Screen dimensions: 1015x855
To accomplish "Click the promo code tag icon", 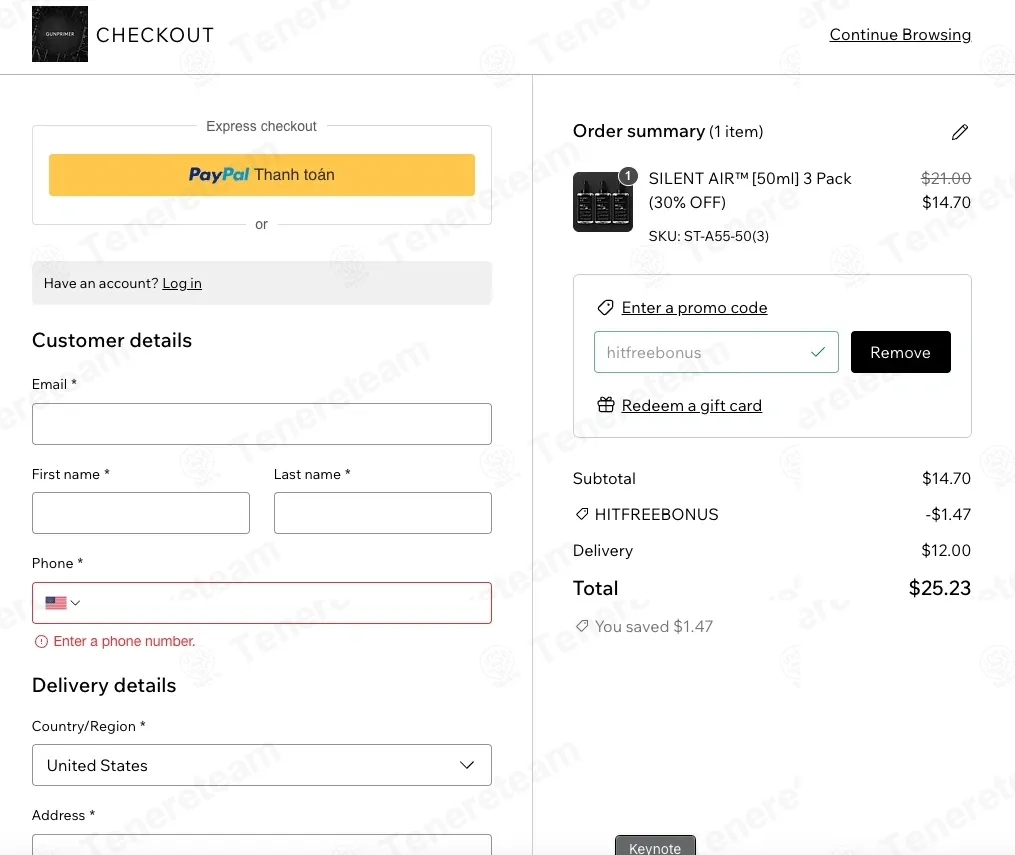I will pos(605,307).
